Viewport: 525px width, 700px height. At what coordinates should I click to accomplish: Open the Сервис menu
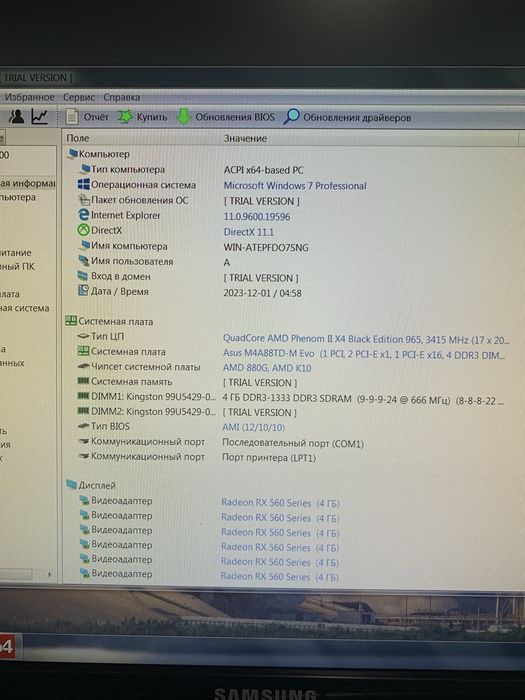[79, 97]
